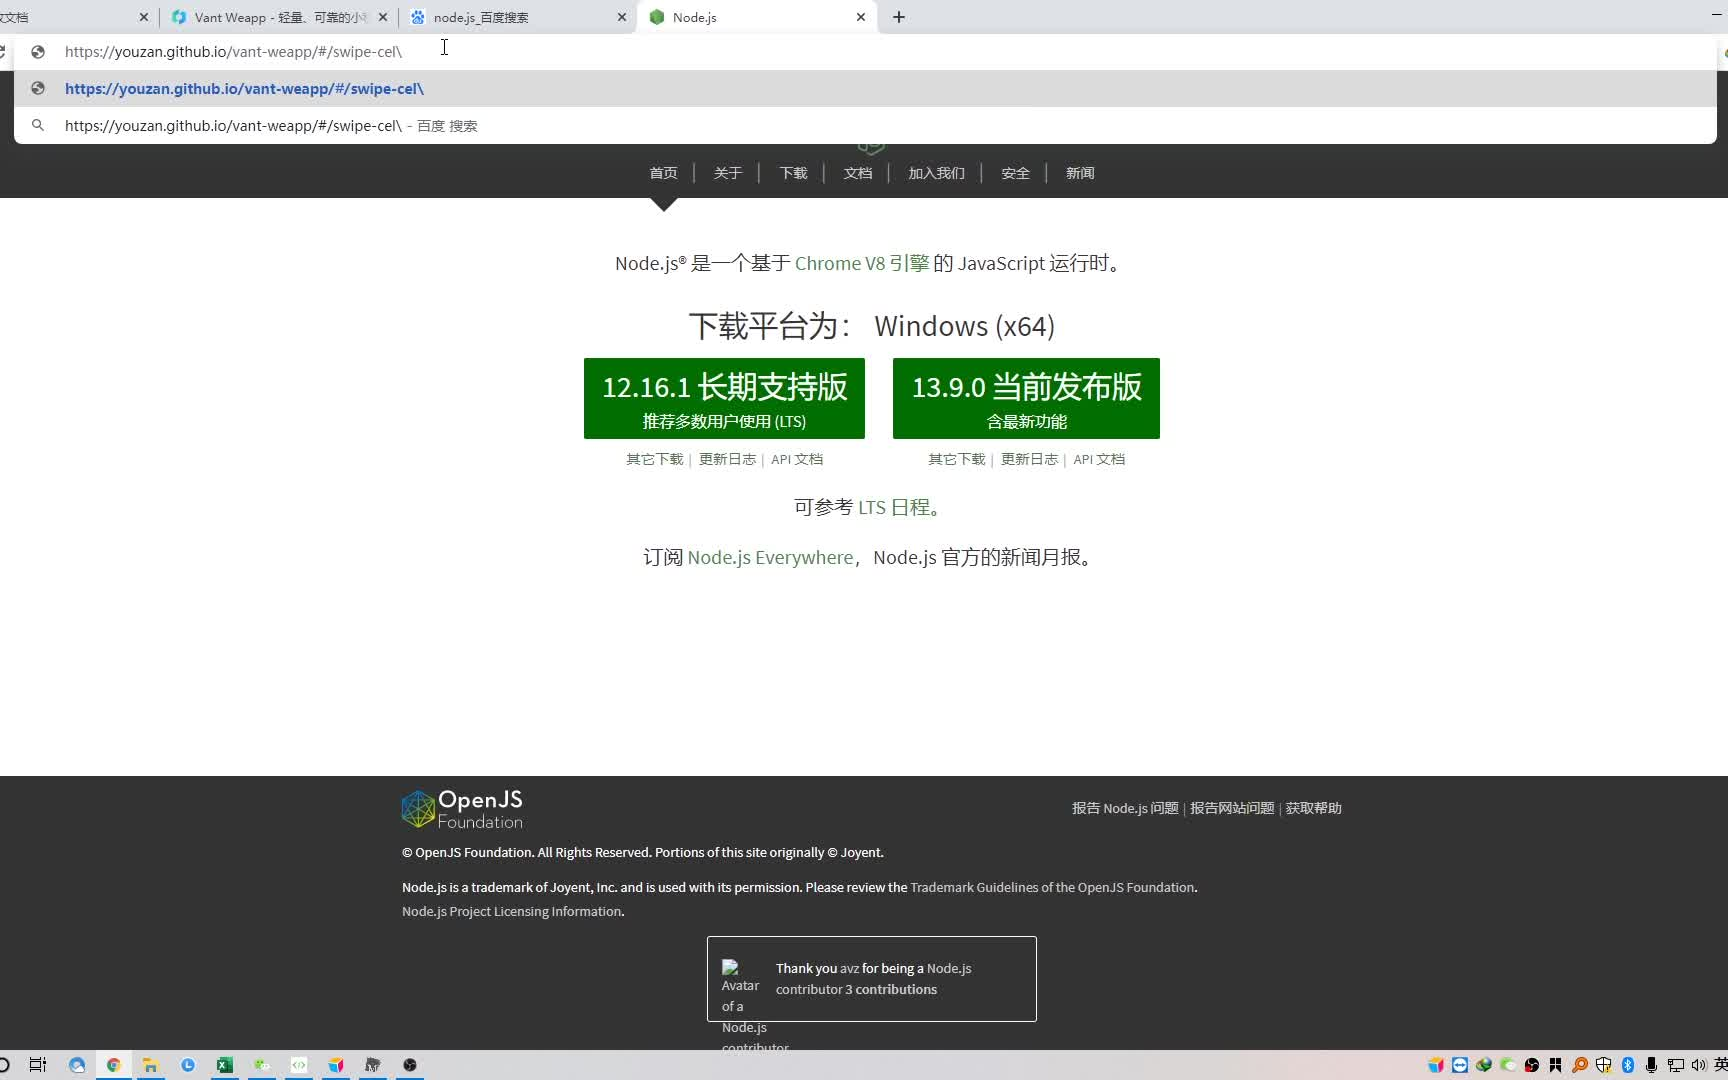The height and width of the screenshot is (1080, 1728).
Task: Follow the Chrome V8 引擎 link
Action: pos(862,263)
